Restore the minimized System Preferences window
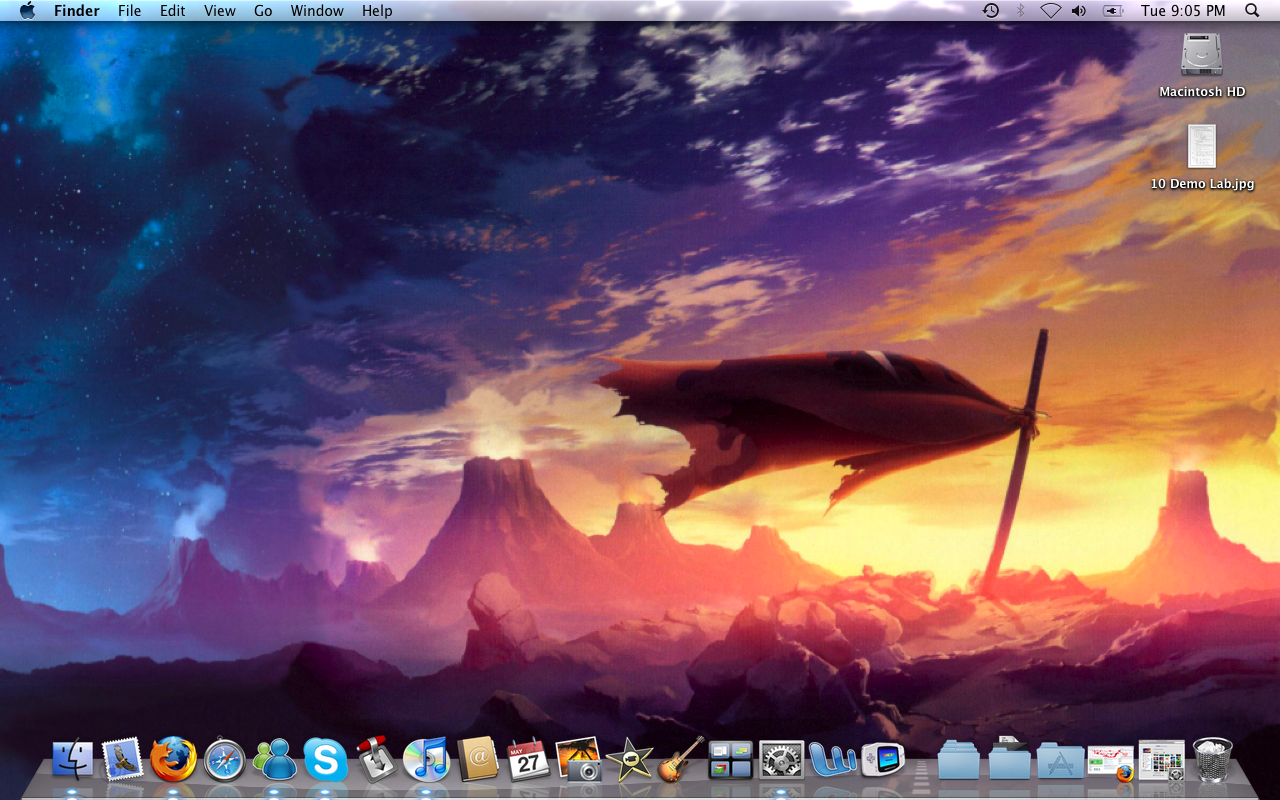 [1161, 761]
